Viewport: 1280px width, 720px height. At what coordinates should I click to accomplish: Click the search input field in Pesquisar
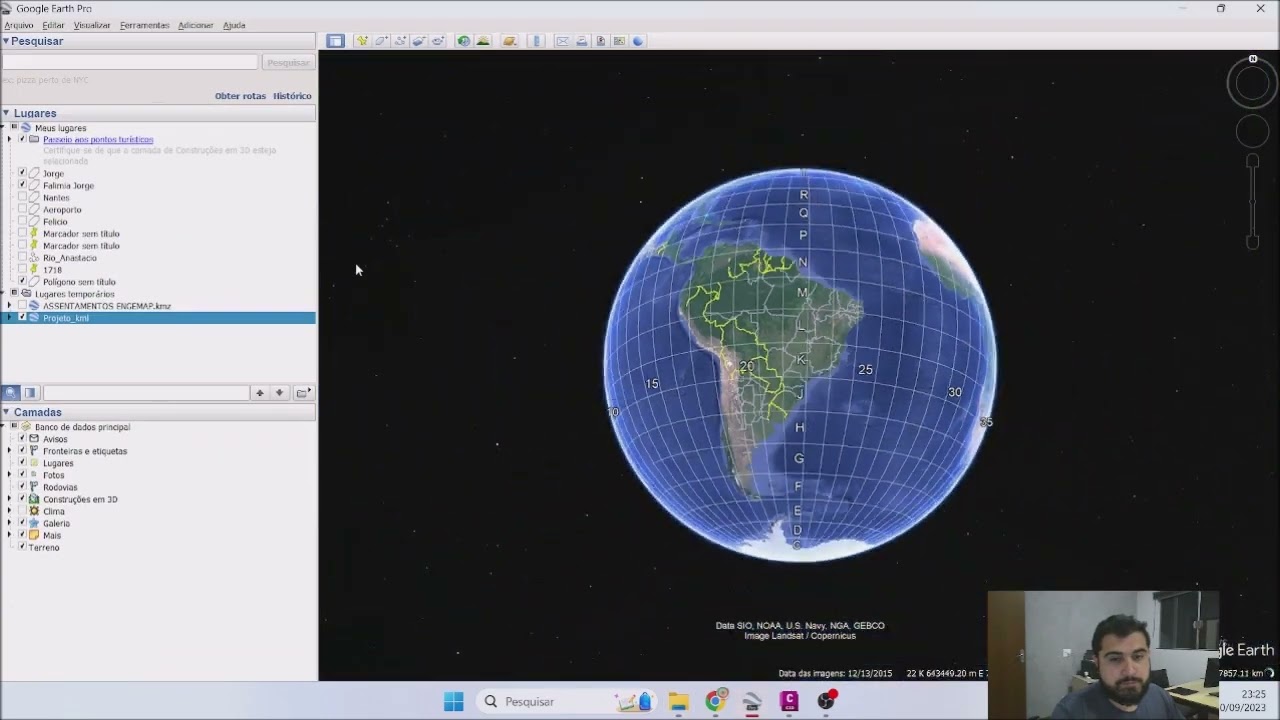pyautogui.click(x=130, y=62)
